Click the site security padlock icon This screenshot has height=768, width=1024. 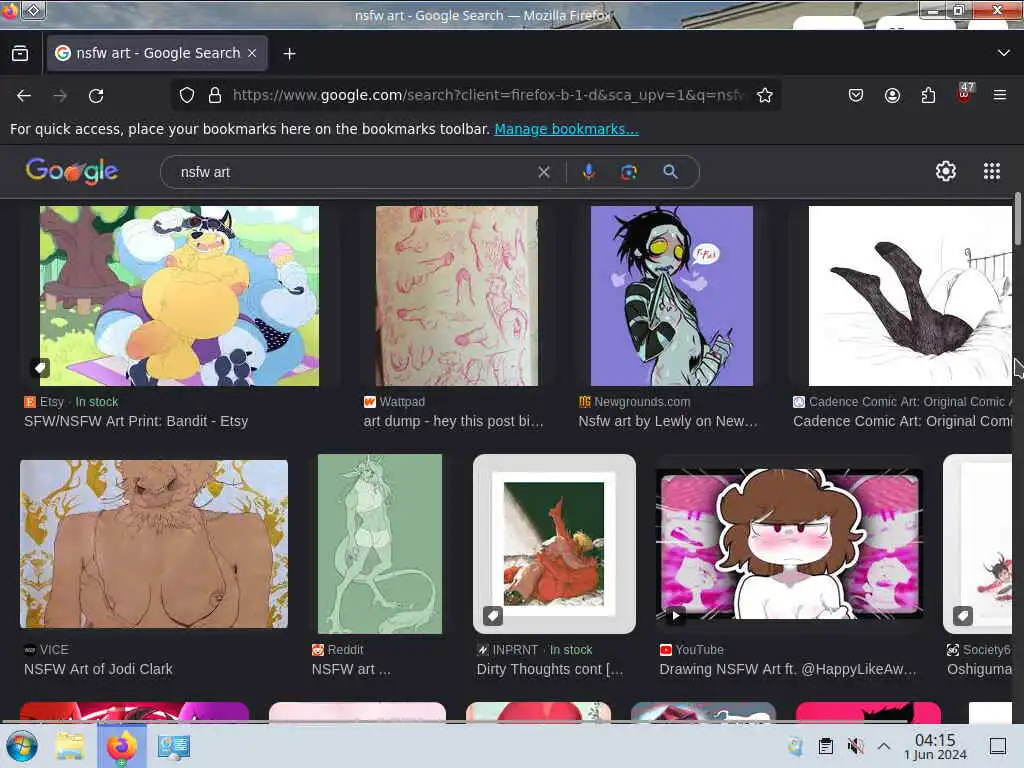(214, 95)
